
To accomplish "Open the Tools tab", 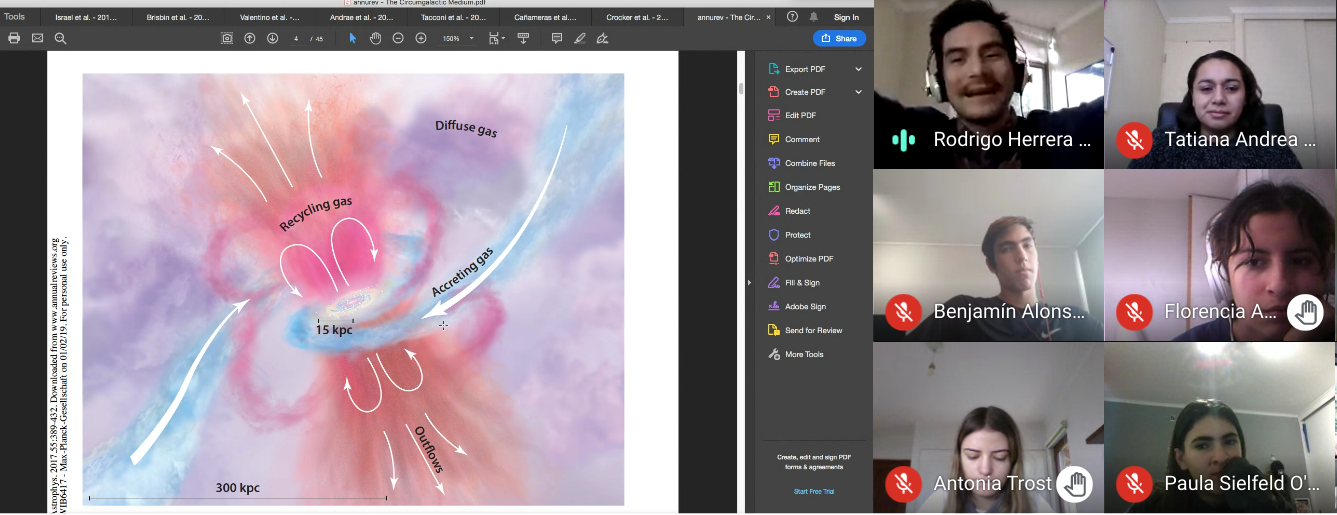I will (14, 17).
